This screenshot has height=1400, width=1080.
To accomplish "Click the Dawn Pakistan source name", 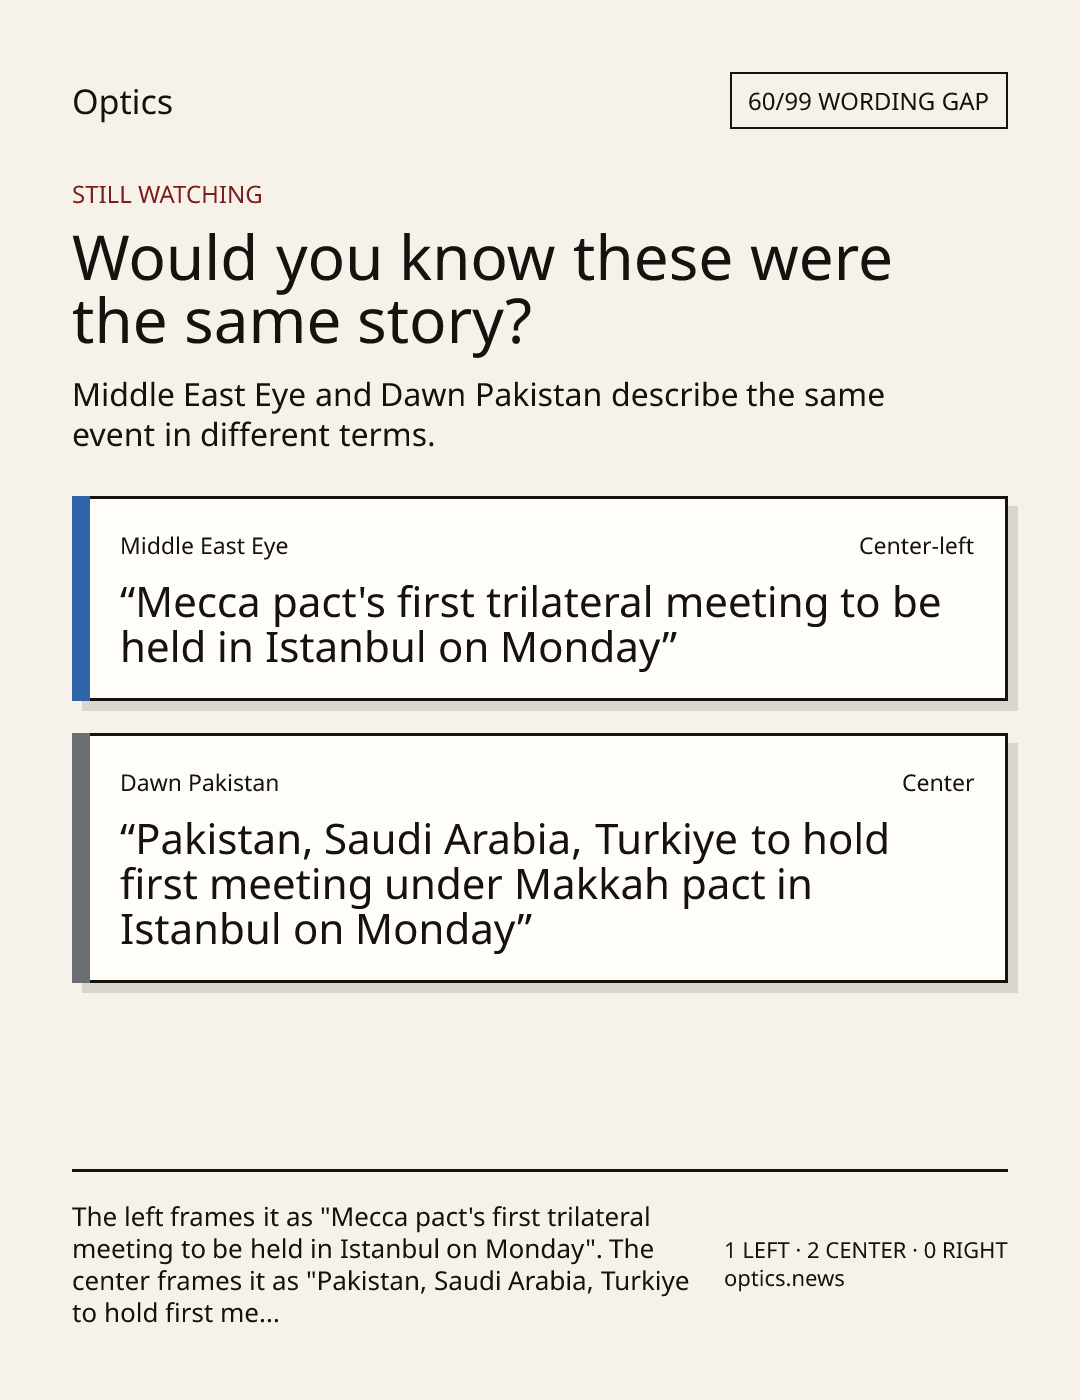I will click(x=199, y=783).
